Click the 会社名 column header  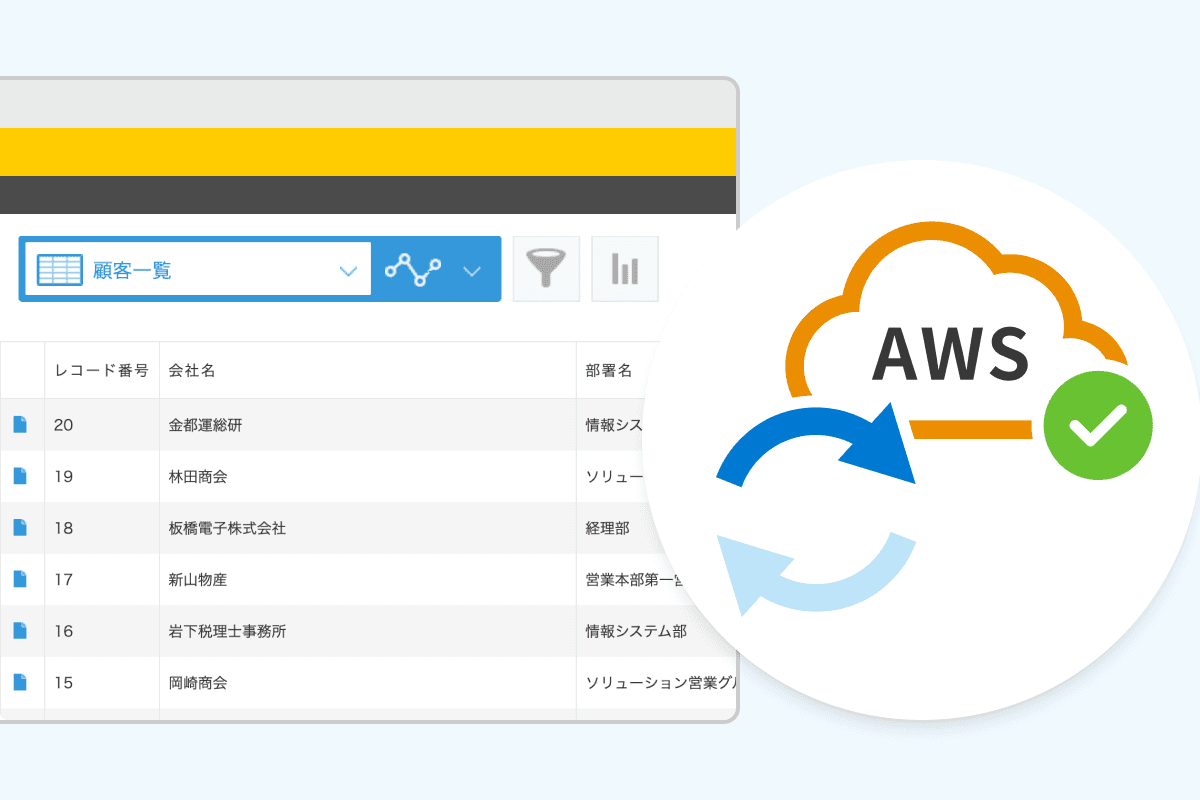[x=368, y=370]
